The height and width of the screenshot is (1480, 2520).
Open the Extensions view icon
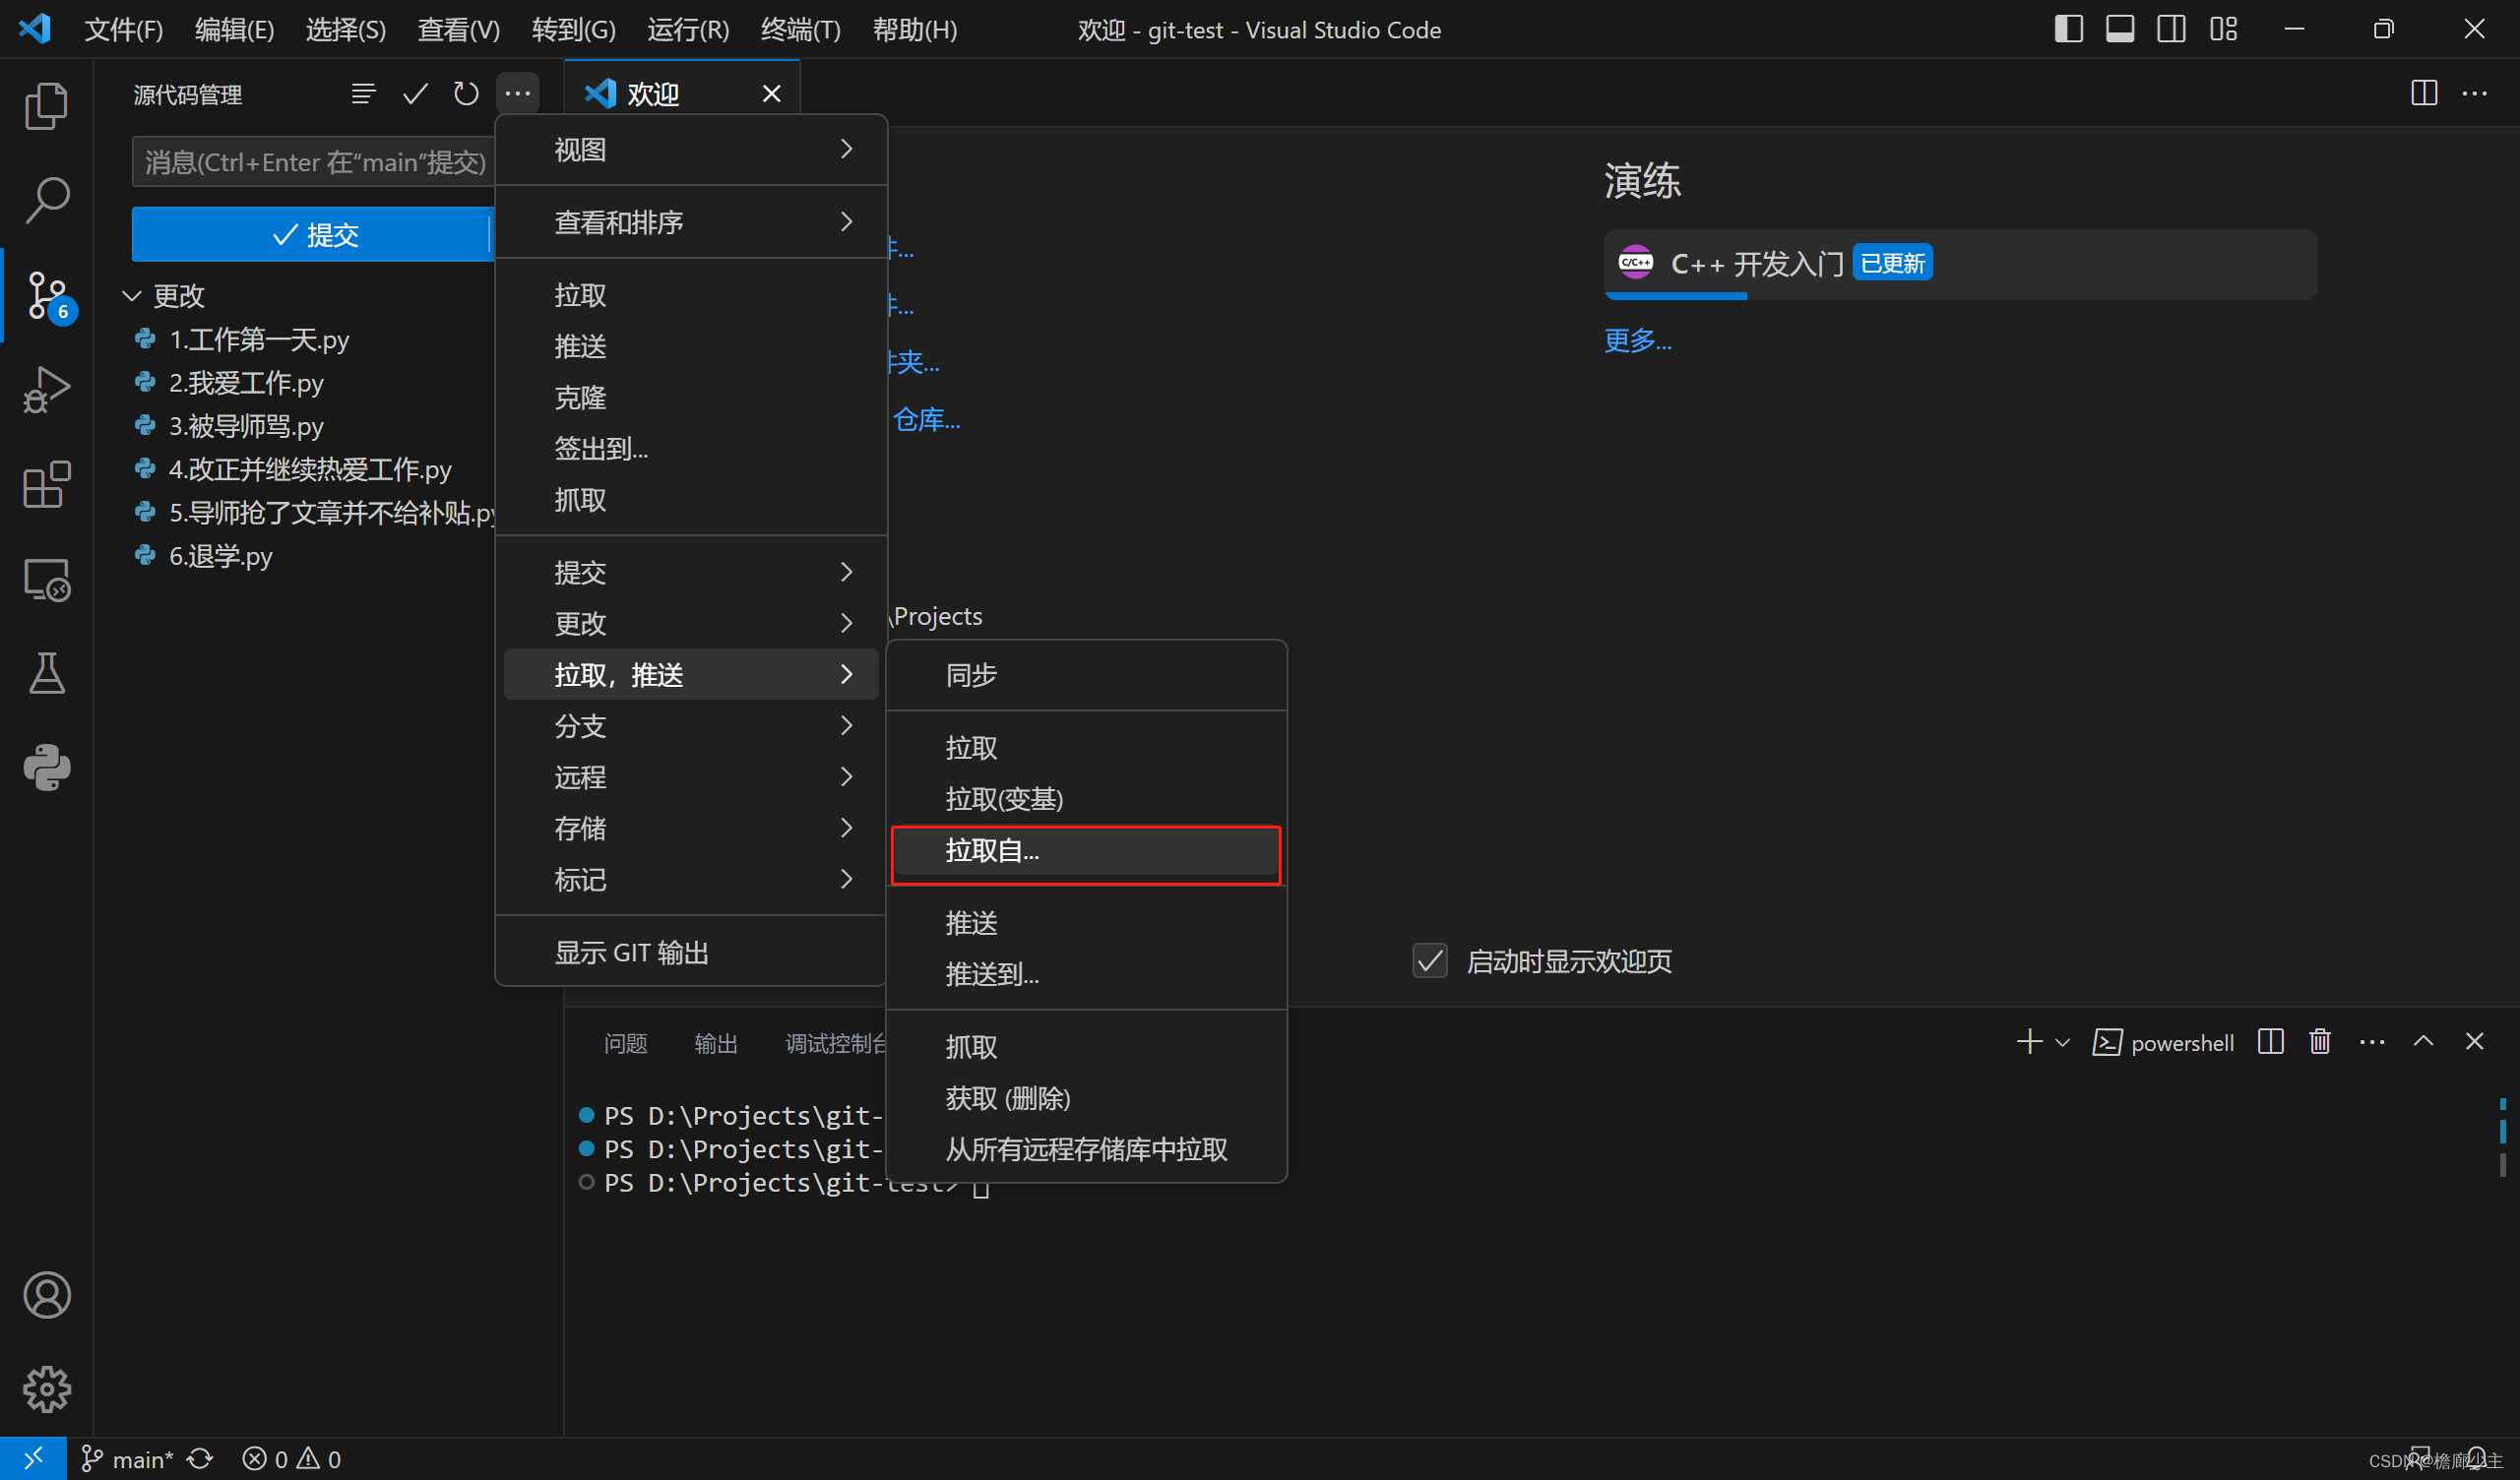[46, 485]
